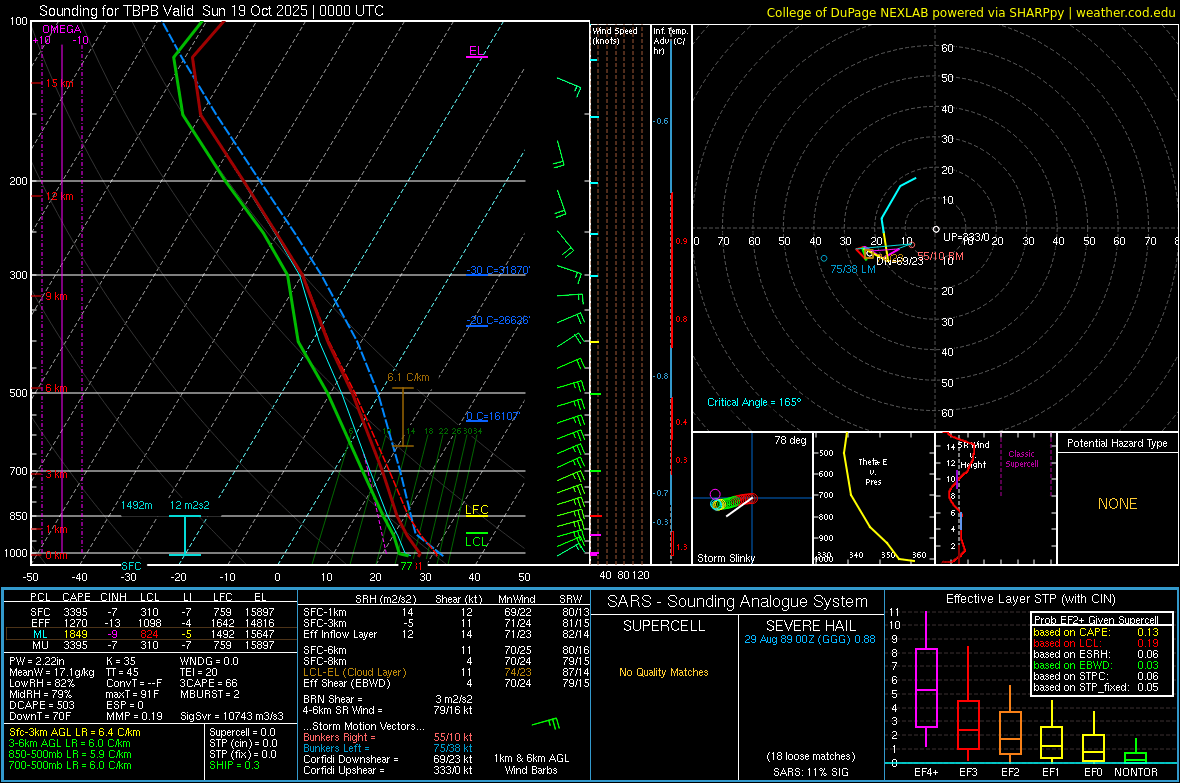Click the Theta-E v. Pres label

pyautogui.click(x=873, y=471)
